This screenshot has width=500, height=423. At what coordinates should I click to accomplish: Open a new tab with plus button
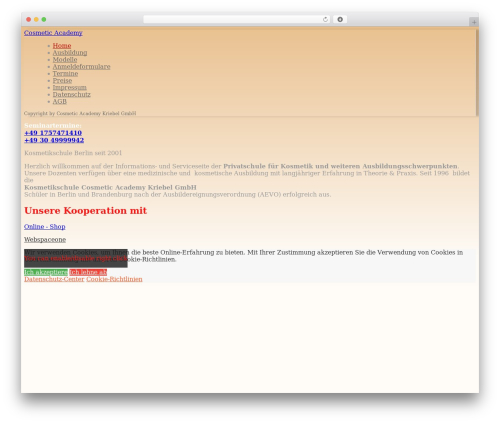click(x=474, y=22)
